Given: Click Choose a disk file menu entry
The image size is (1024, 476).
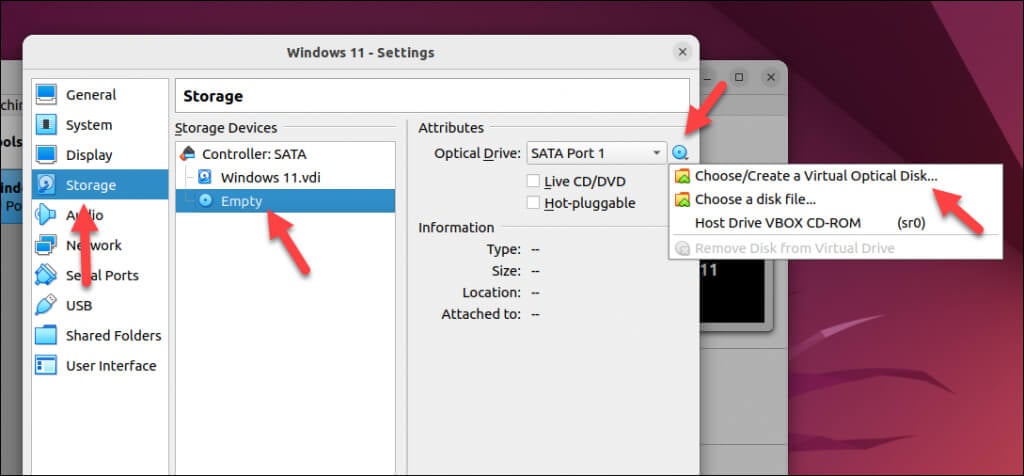Looking at the screenshot, I should 755,199.
